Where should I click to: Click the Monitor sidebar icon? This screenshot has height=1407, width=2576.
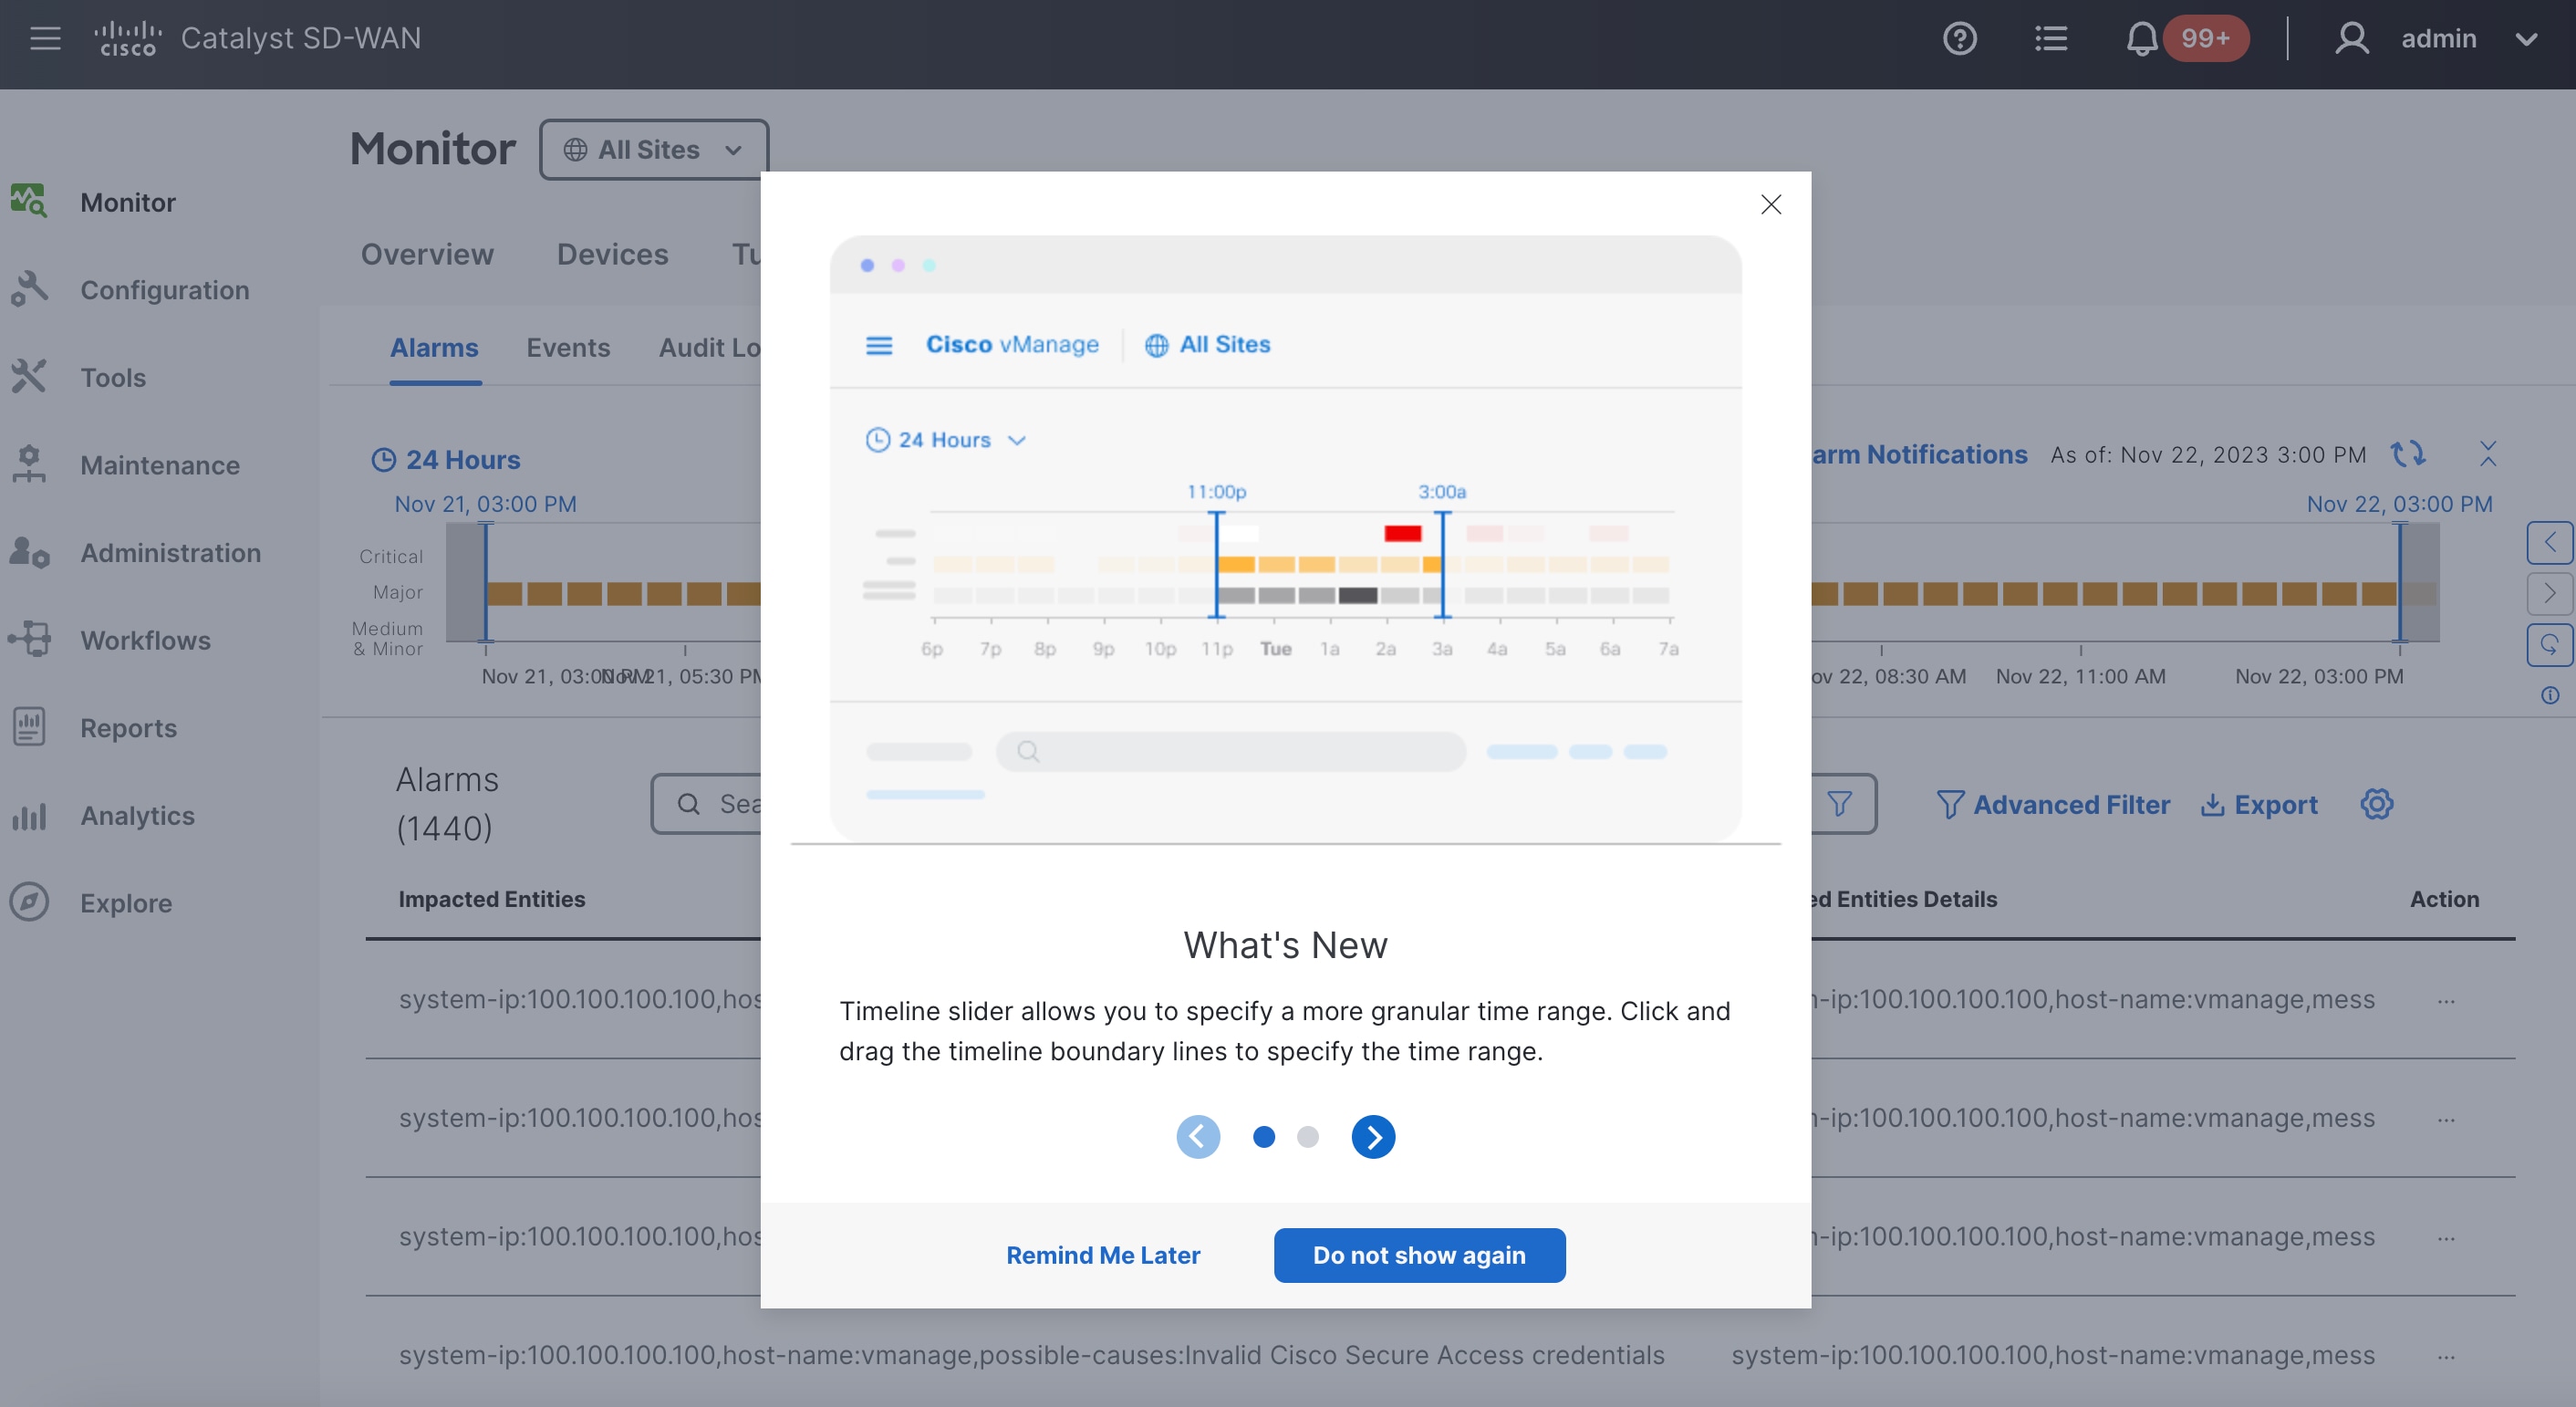29,200
